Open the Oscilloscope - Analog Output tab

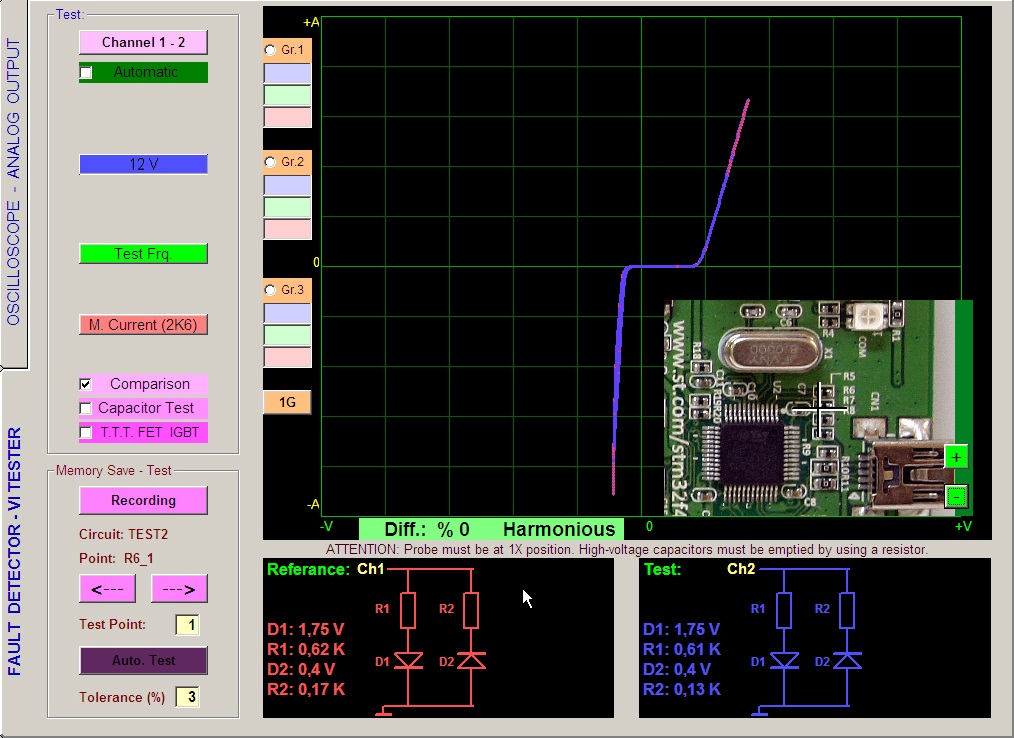[13, 183]
